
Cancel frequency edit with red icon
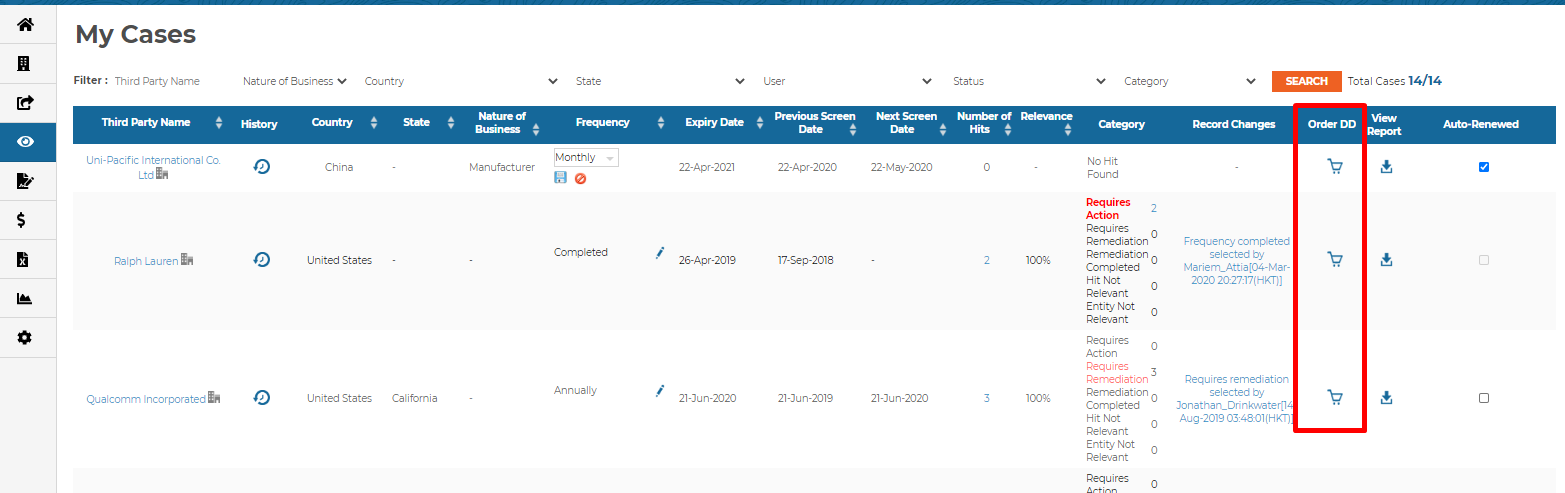(x=580, y=178)
